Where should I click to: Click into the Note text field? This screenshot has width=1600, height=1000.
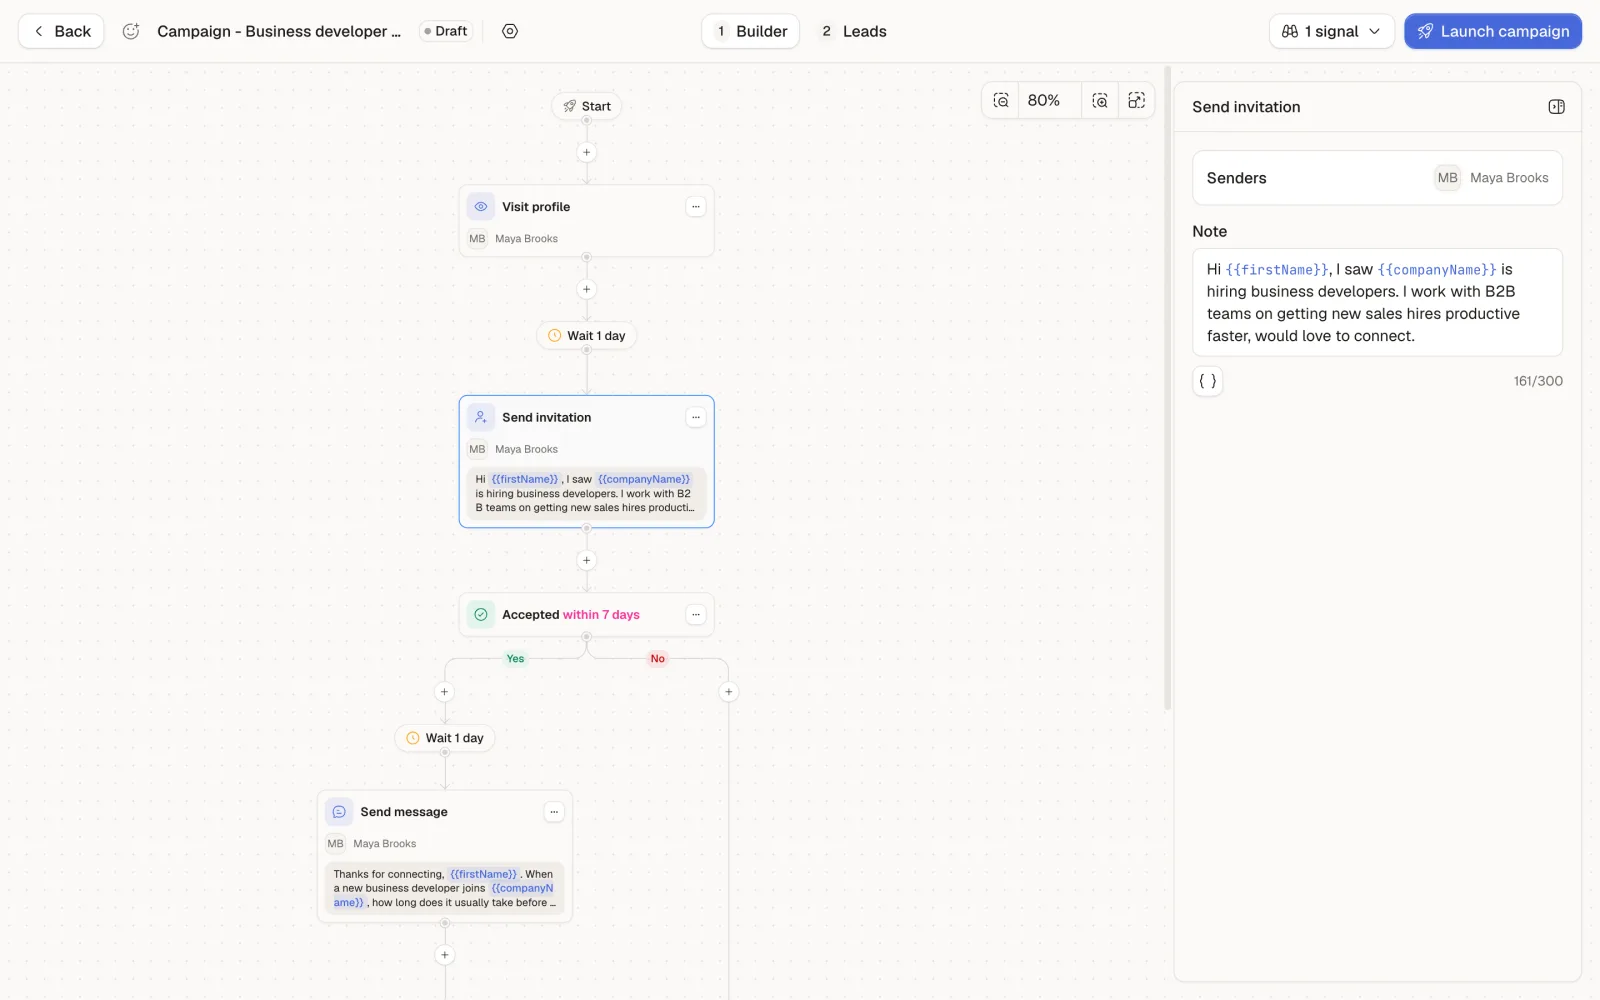(x=1377, y=302)
